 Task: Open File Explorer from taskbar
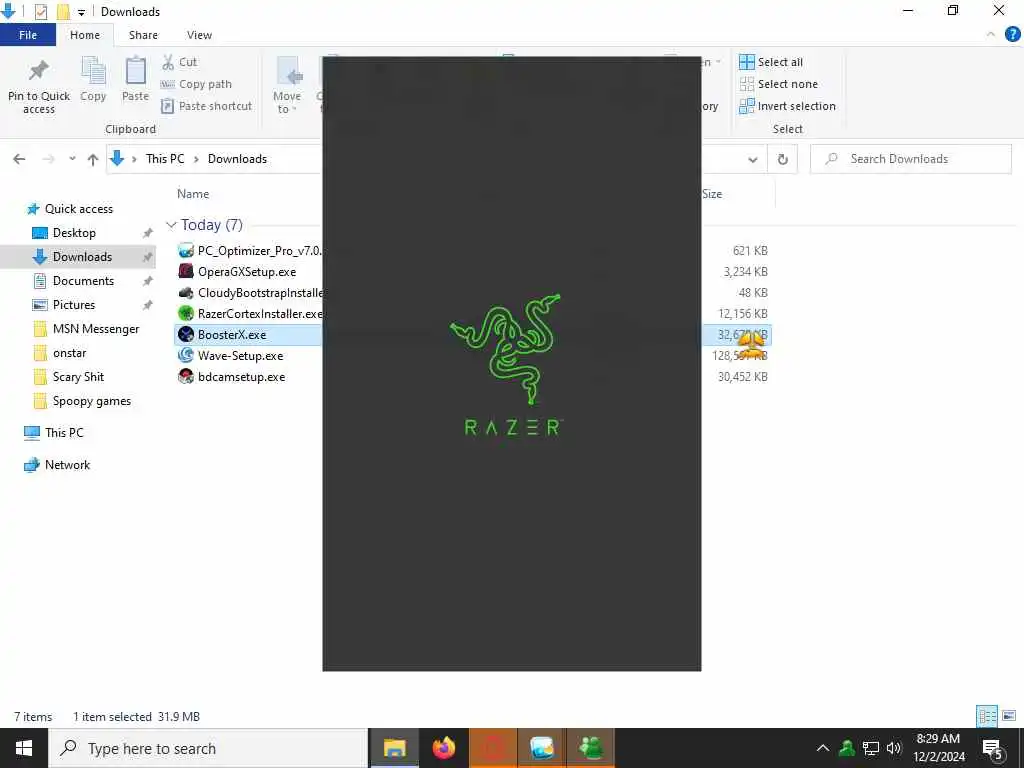[394, 748]
